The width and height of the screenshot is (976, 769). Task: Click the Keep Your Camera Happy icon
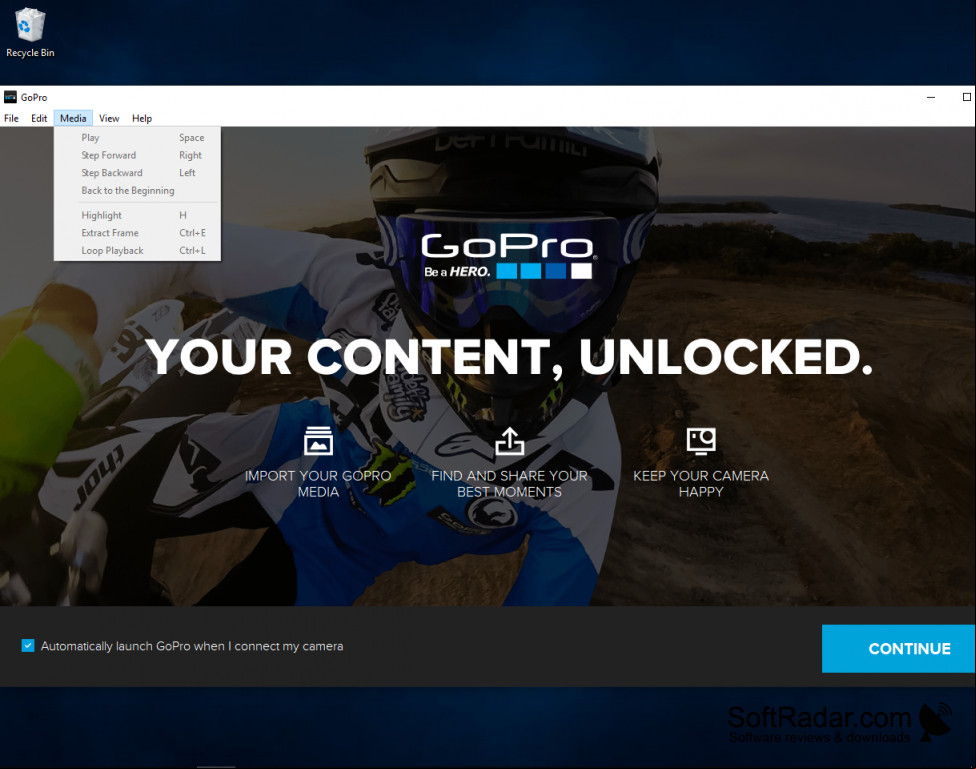coord(701,440)
